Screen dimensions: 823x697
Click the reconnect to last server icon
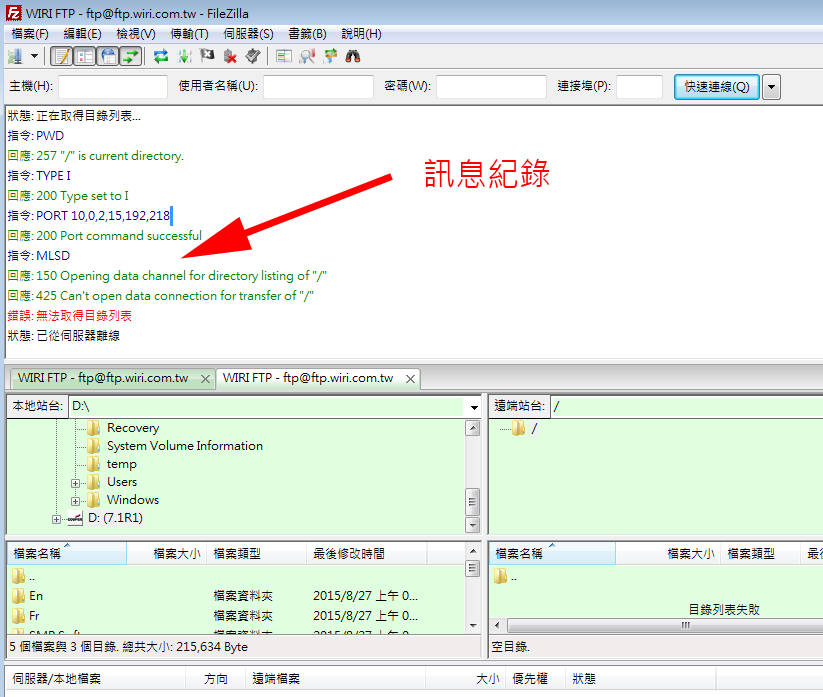click(x=253, y=56)
